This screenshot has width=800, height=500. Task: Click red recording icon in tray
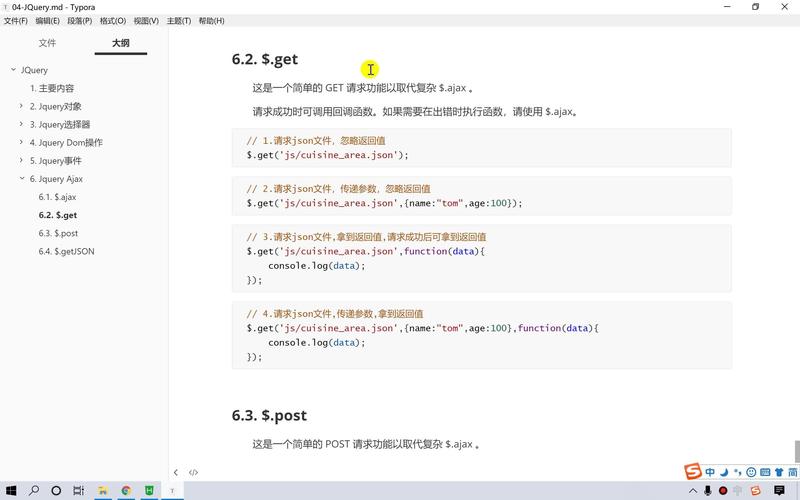click(x=723, y=491)
